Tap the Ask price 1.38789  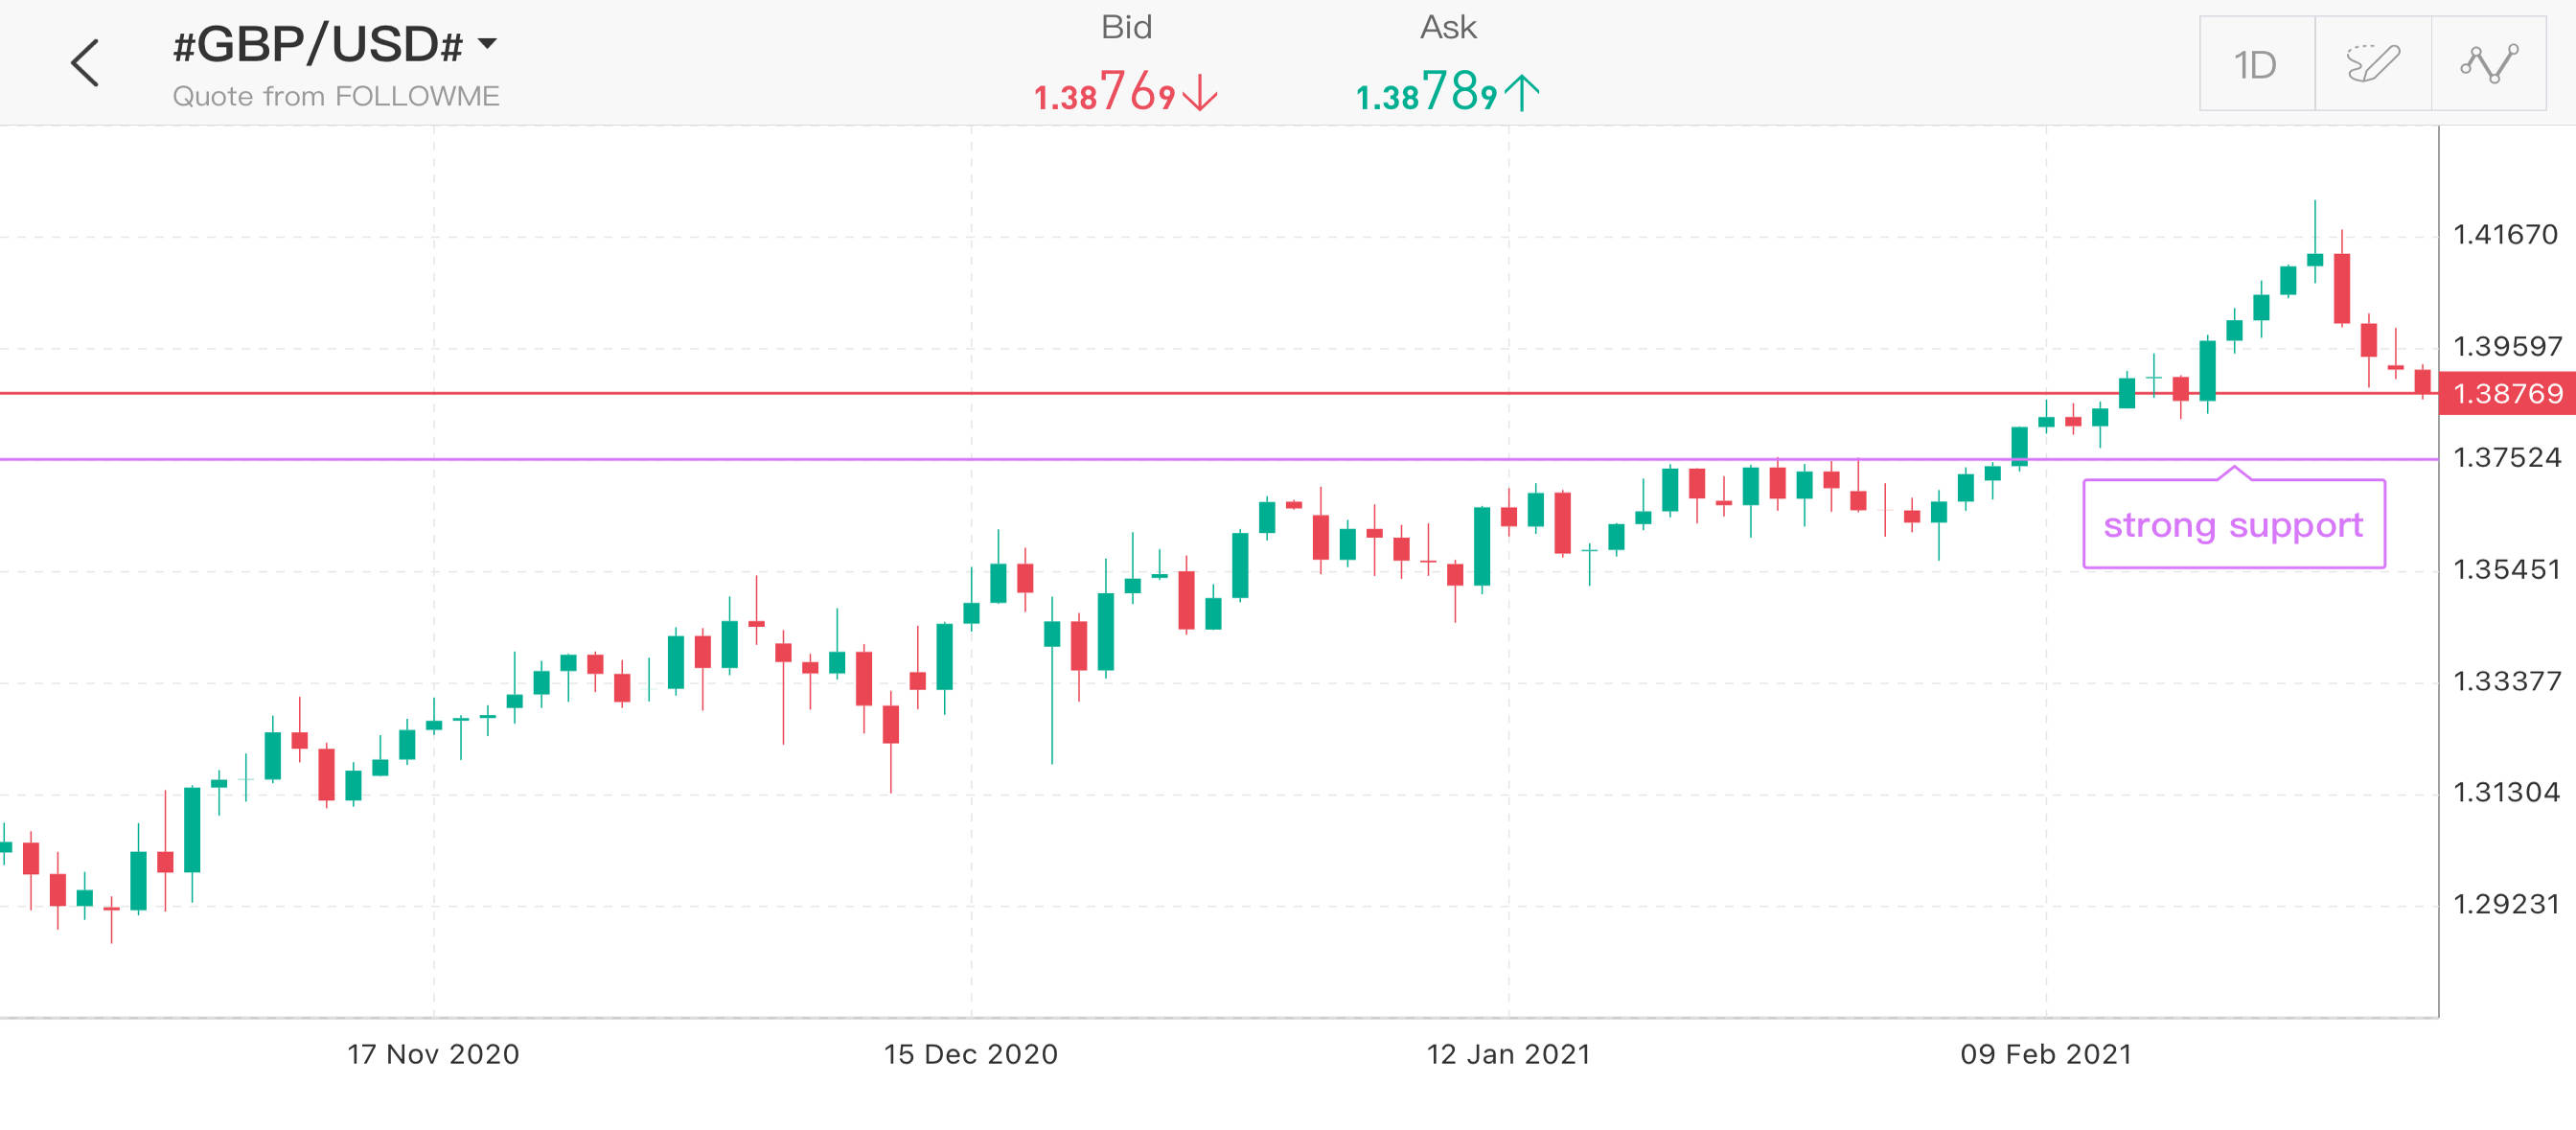point(1426,93)
